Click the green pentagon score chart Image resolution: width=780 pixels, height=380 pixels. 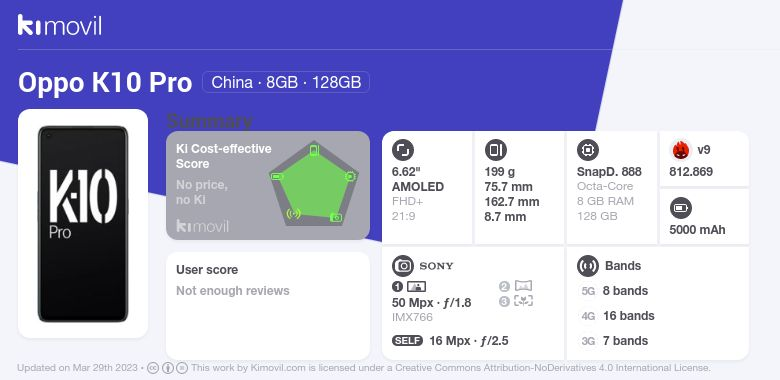[314, 185]
